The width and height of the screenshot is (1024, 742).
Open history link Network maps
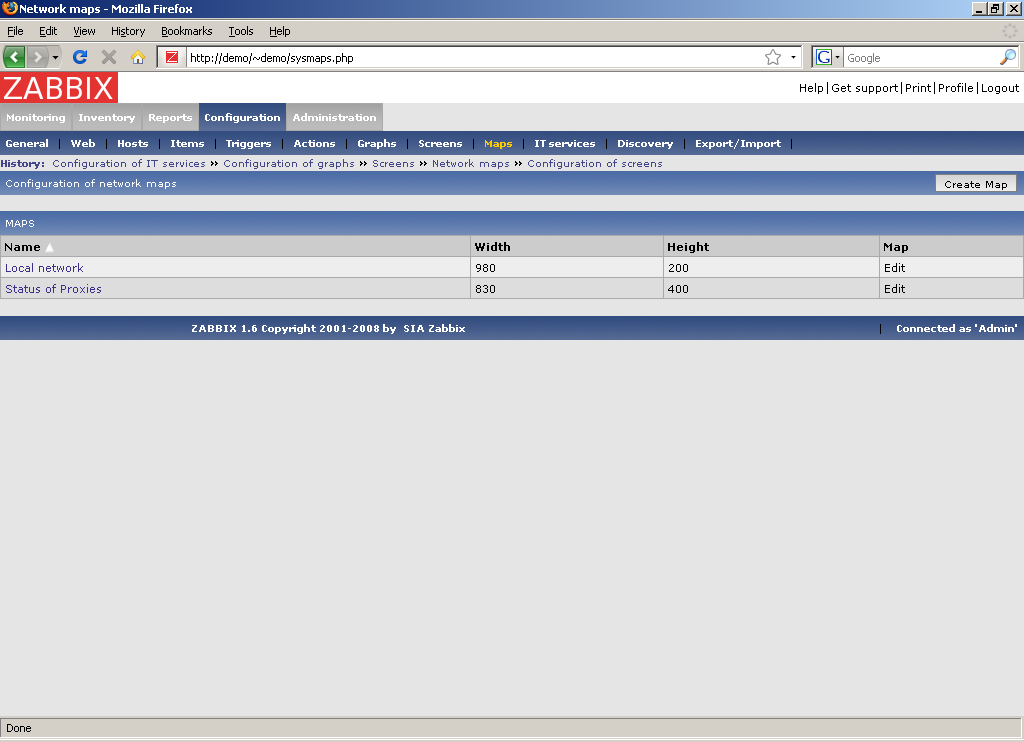[x=471, y=163]
